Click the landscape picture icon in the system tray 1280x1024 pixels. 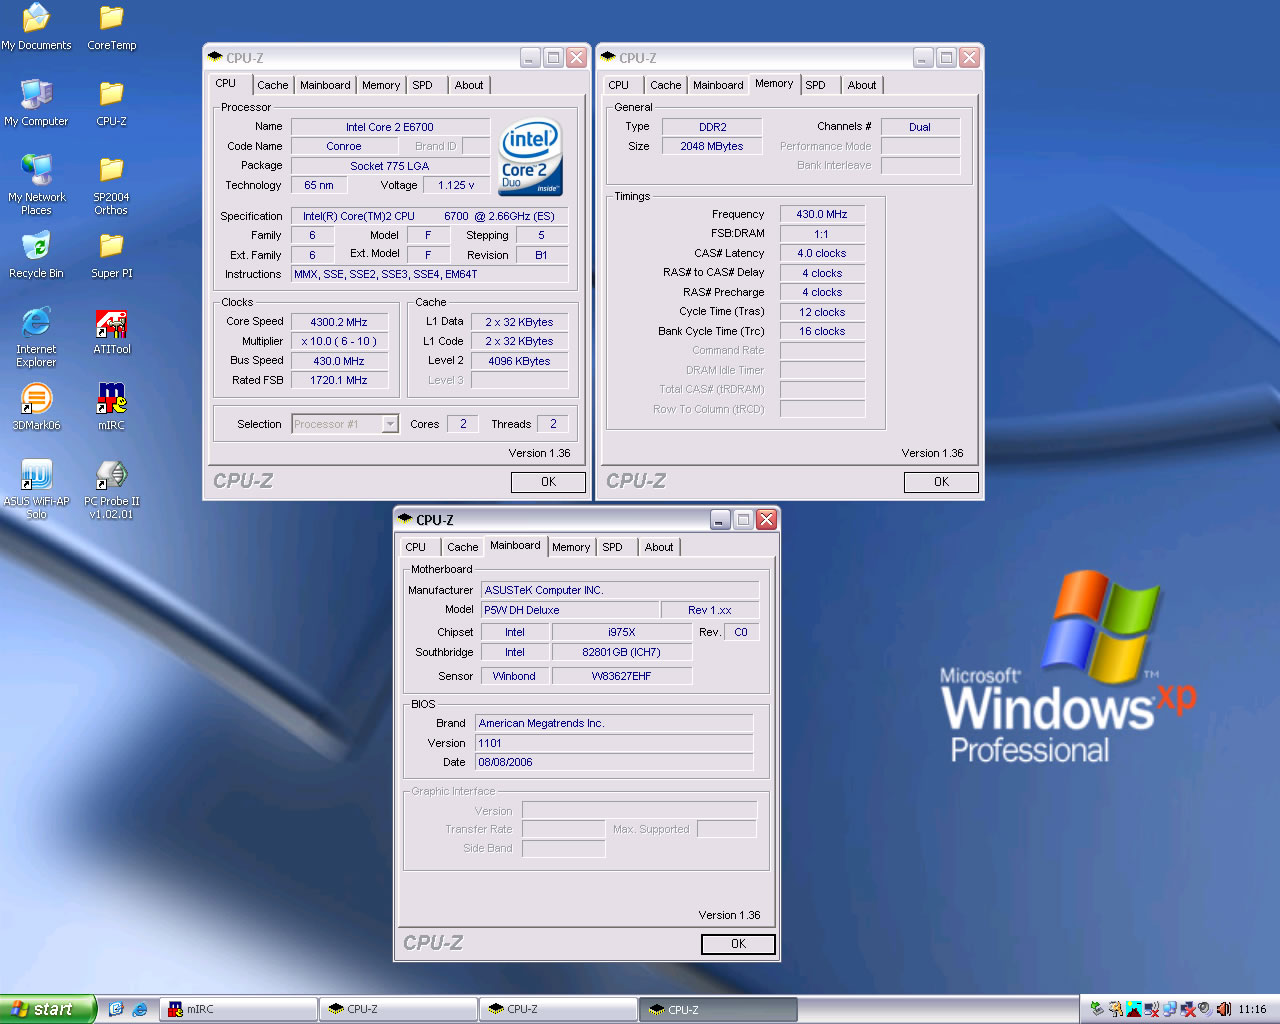pyautogui.click(x=1134, y=1009)
